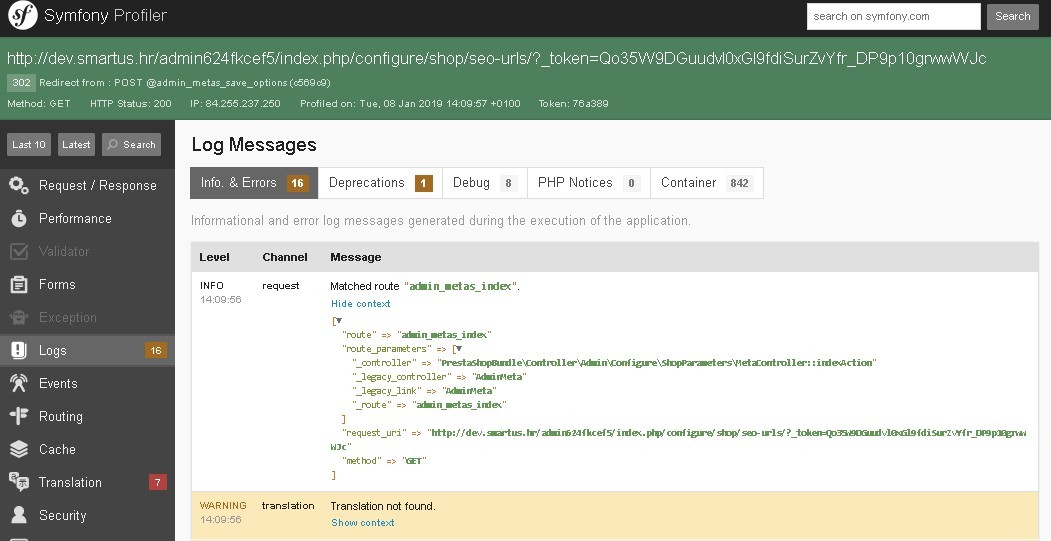Click the Level column header

214,257
